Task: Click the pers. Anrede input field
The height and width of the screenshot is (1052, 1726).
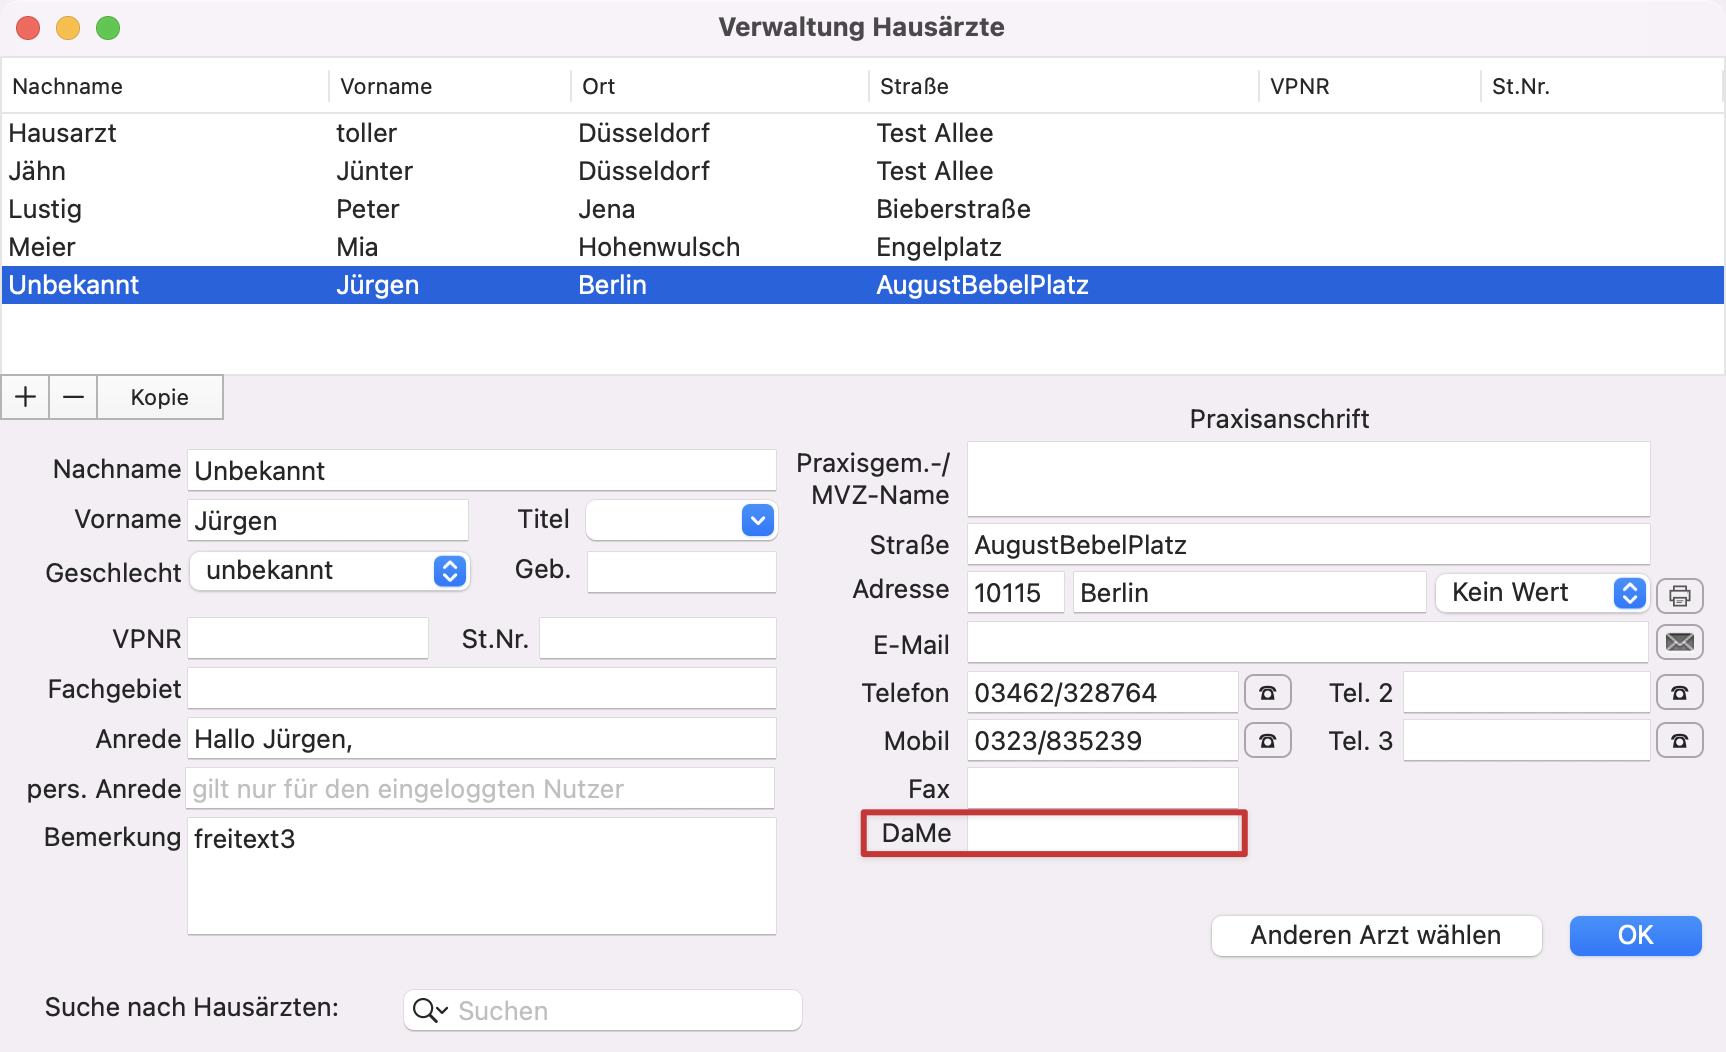Action: tap(481, 788)
